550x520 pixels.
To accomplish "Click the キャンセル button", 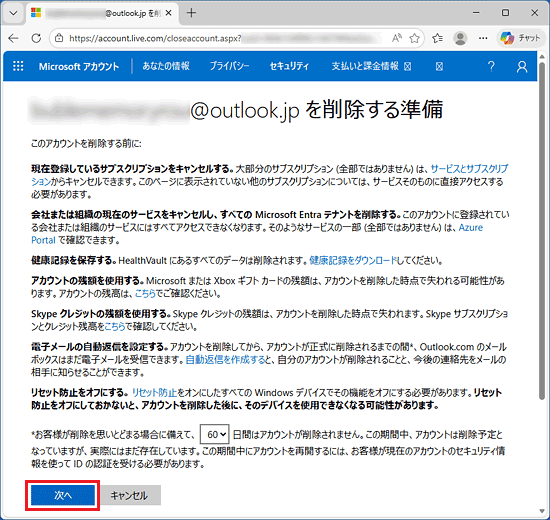I will click(129, 495).
